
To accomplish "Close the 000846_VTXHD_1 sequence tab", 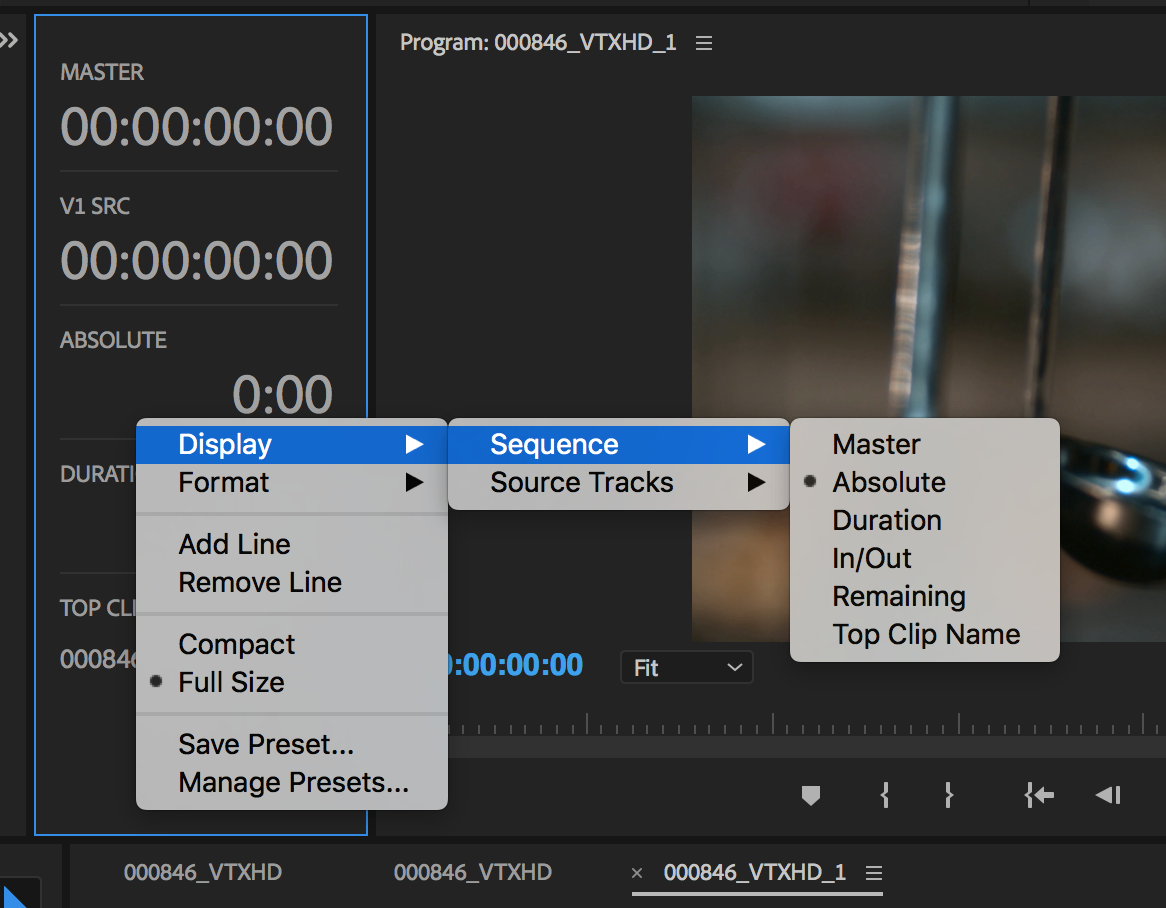I will (x=637, y=873).
